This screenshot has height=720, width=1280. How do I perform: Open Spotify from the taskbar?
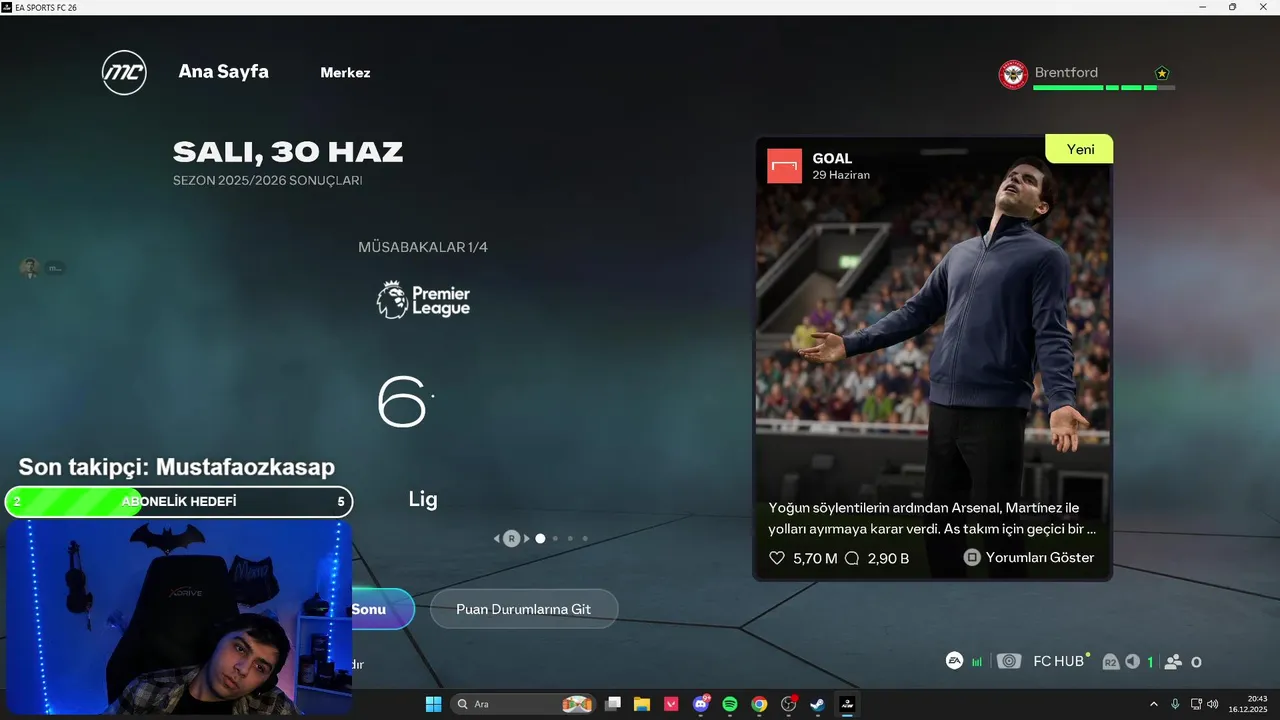pos(730,704)
